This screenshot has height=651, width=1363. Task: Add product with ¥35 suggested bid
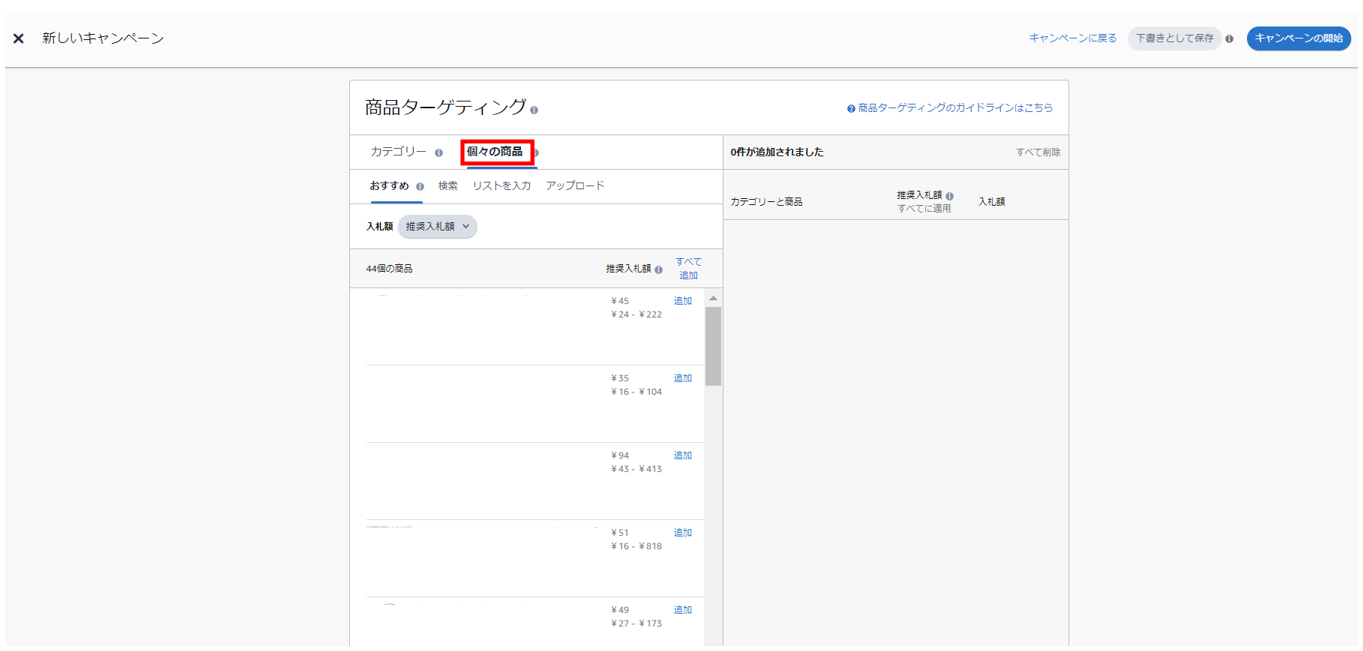(x=683, y=378)
